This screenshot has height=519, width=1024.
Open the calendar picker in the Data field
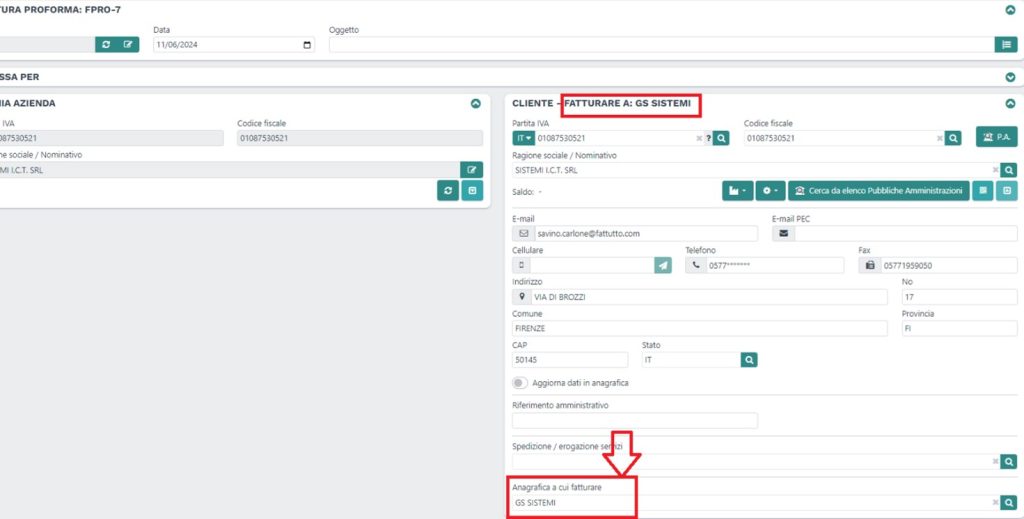pos(306,45)
